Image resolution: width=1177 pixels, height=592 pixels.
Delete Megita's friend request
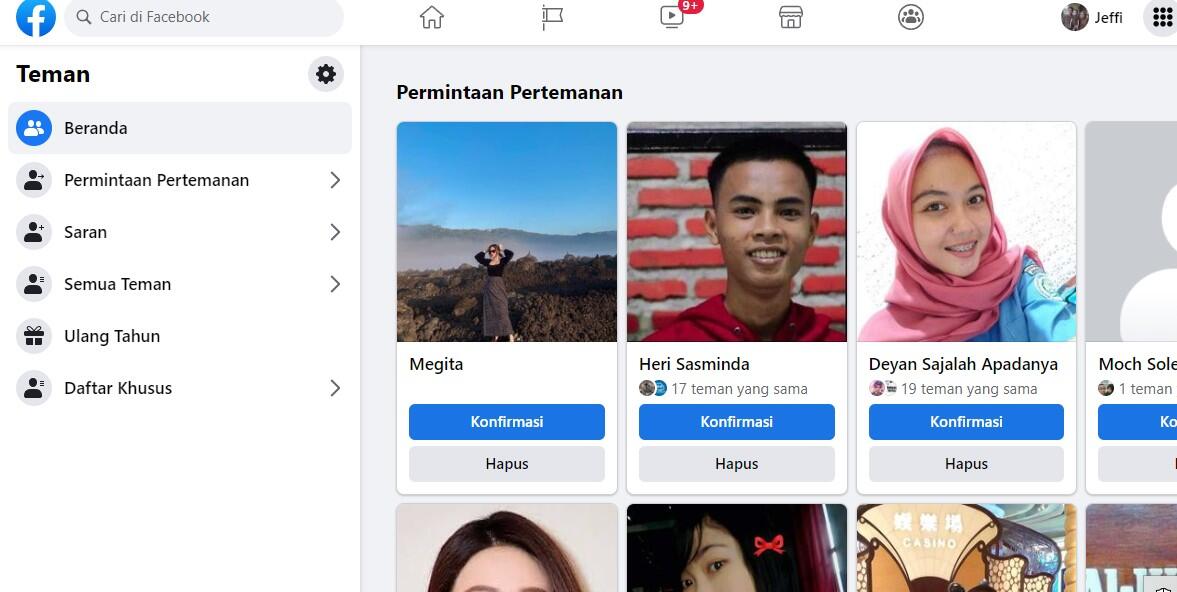tap(507, 464)
